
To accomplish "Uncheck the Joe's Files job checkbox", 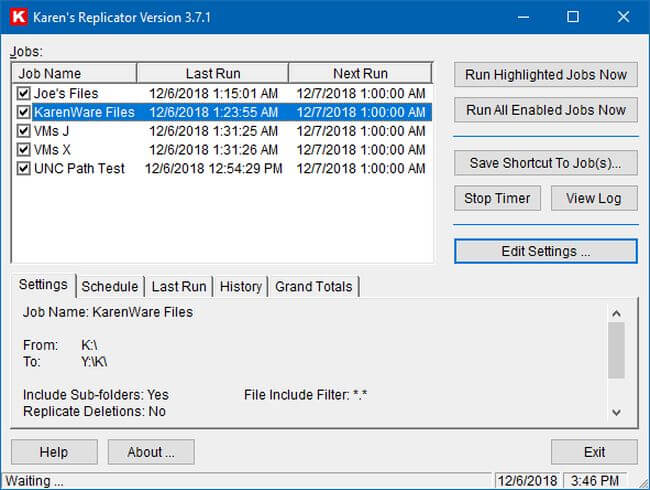I will [24, 93].
